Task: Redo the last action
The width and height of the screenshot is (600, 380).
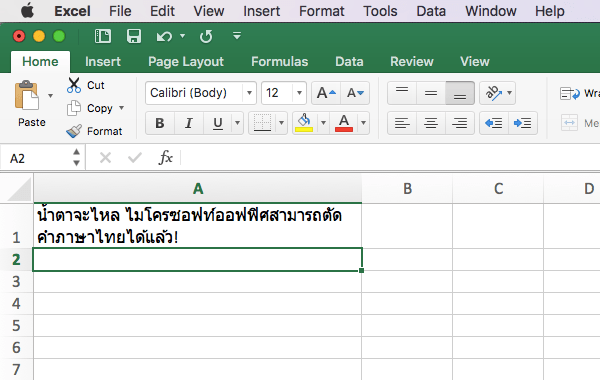Action: click(206, 37)
